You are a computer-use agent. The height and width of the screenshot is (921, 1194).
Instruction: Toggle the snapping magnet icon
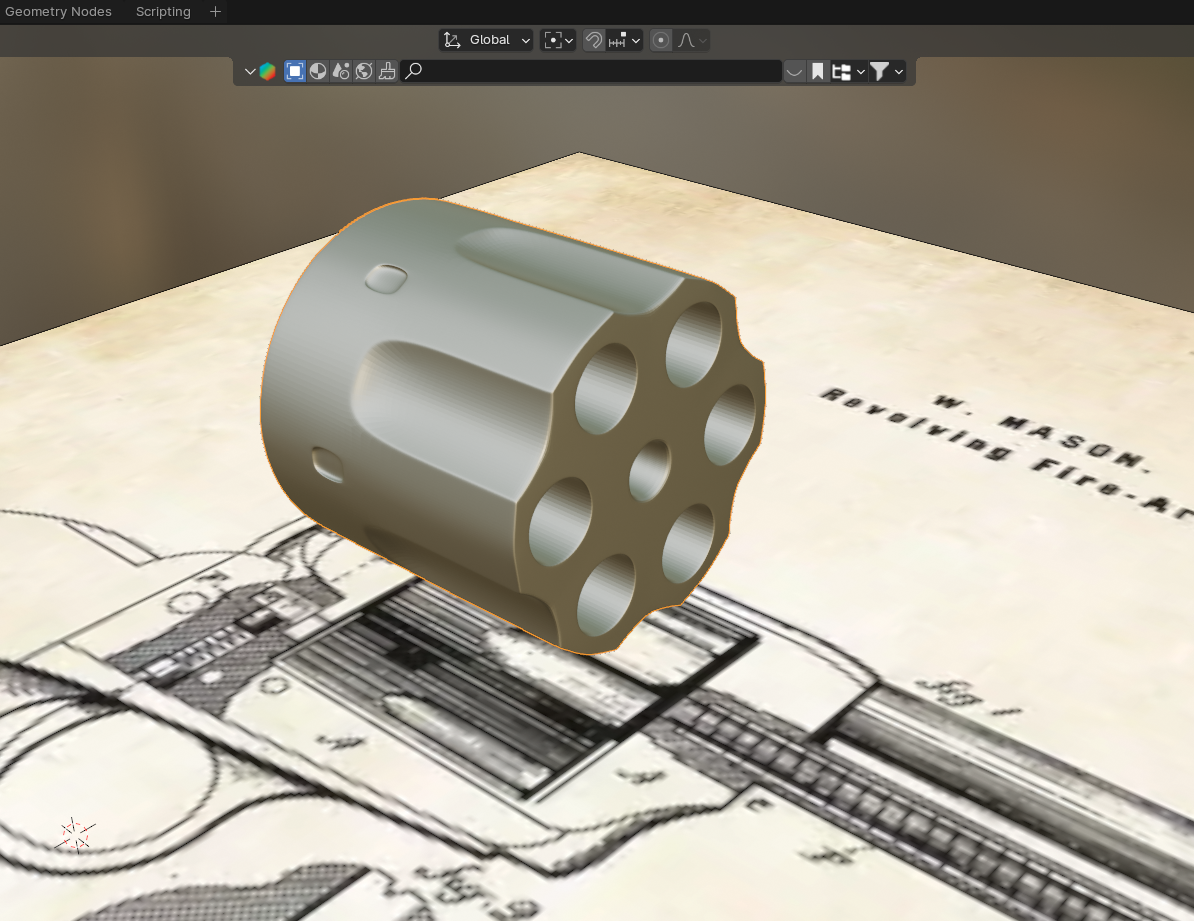[x=594, y=40]
